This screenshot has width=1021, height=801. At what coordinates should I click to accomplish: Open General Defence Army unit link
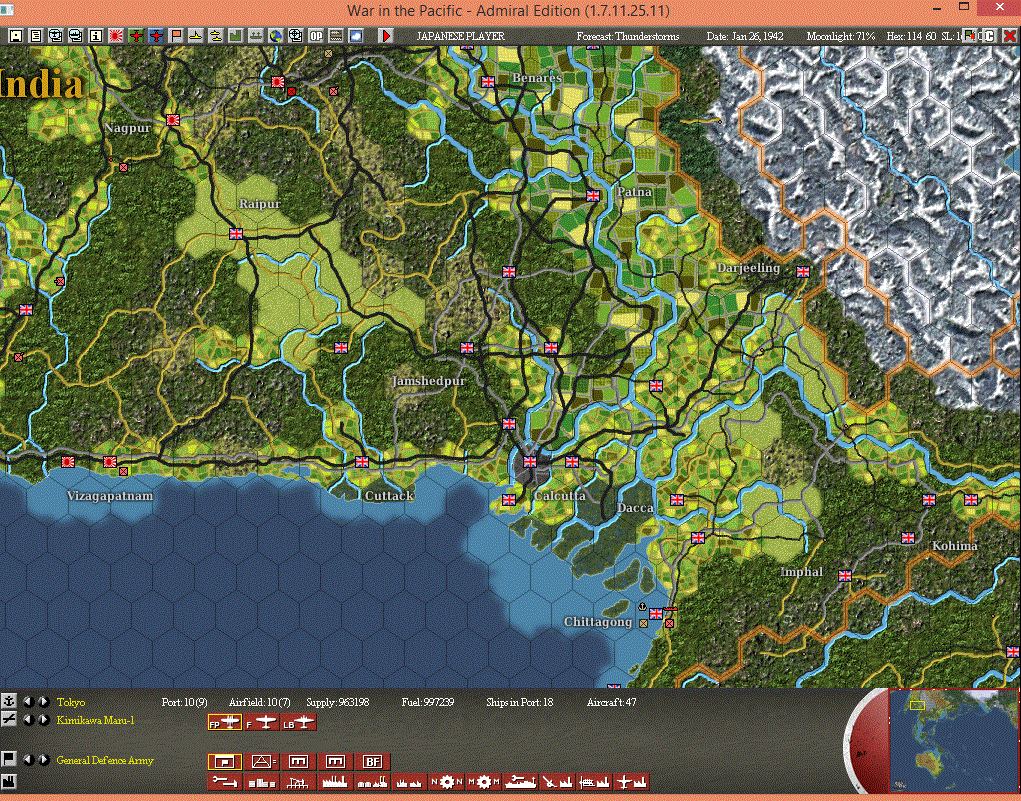[105, 760]
